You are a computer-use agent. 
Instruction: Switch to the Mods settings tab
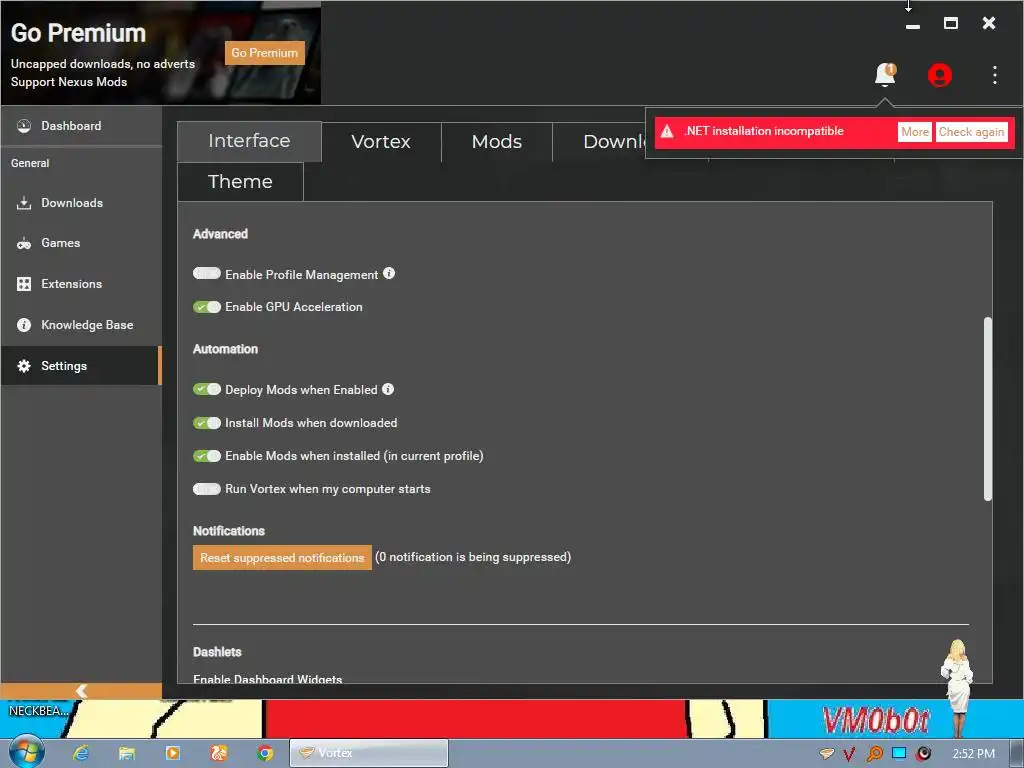(x=496, y=142)
